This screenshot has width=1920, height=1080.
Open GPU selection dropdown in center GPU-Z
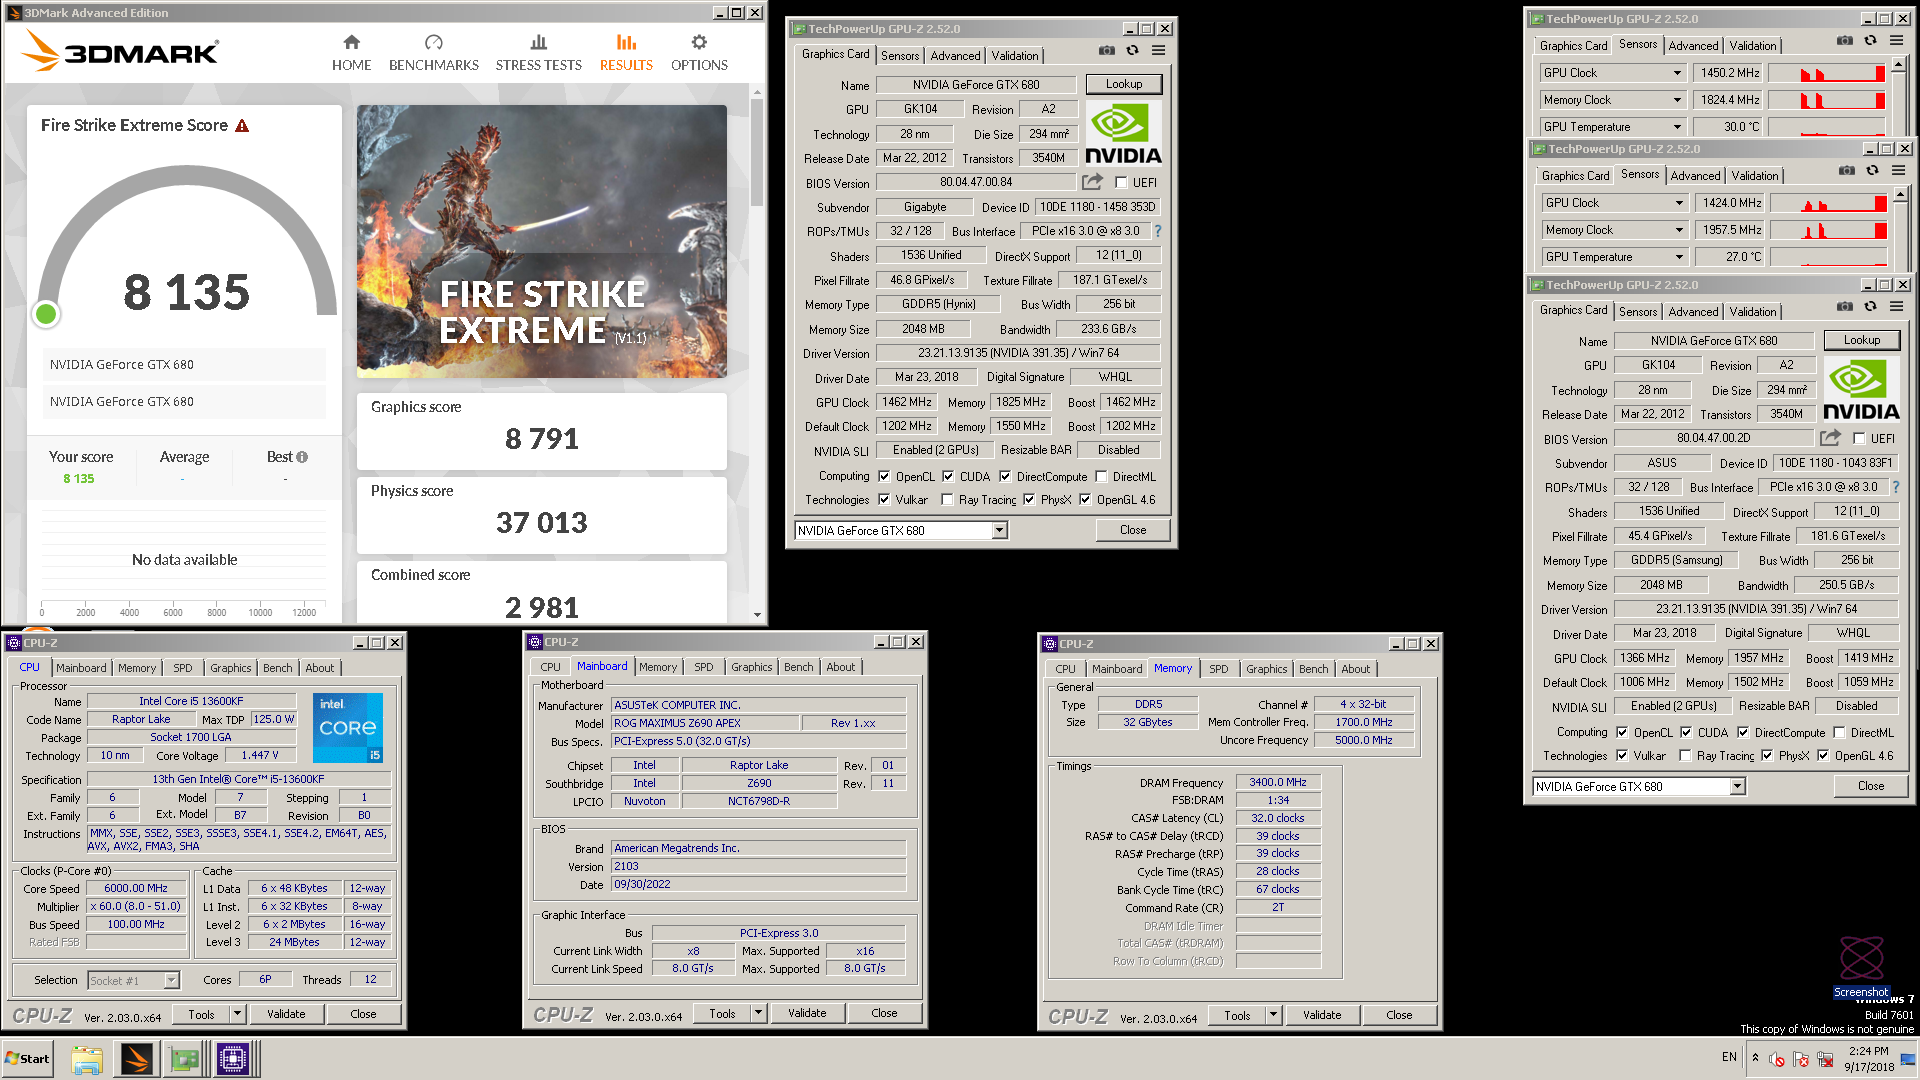click(999, 531)
